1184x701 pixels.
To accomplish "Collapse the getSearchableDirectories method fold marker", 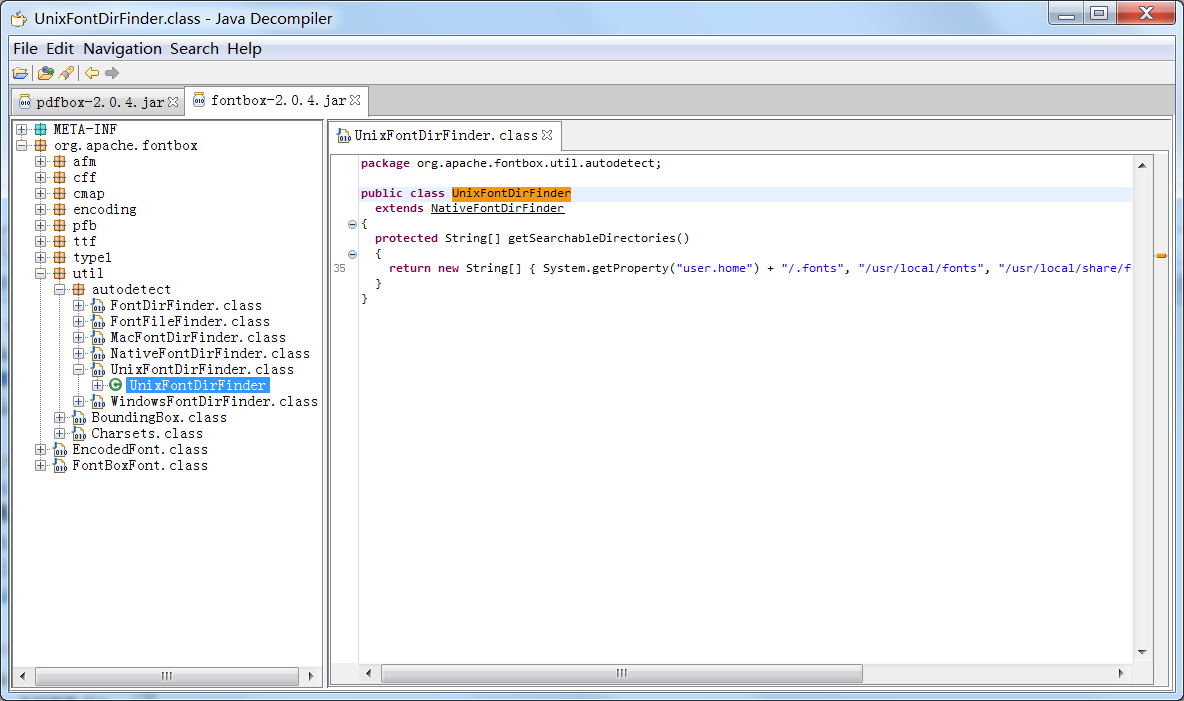I will pos(352,254).
